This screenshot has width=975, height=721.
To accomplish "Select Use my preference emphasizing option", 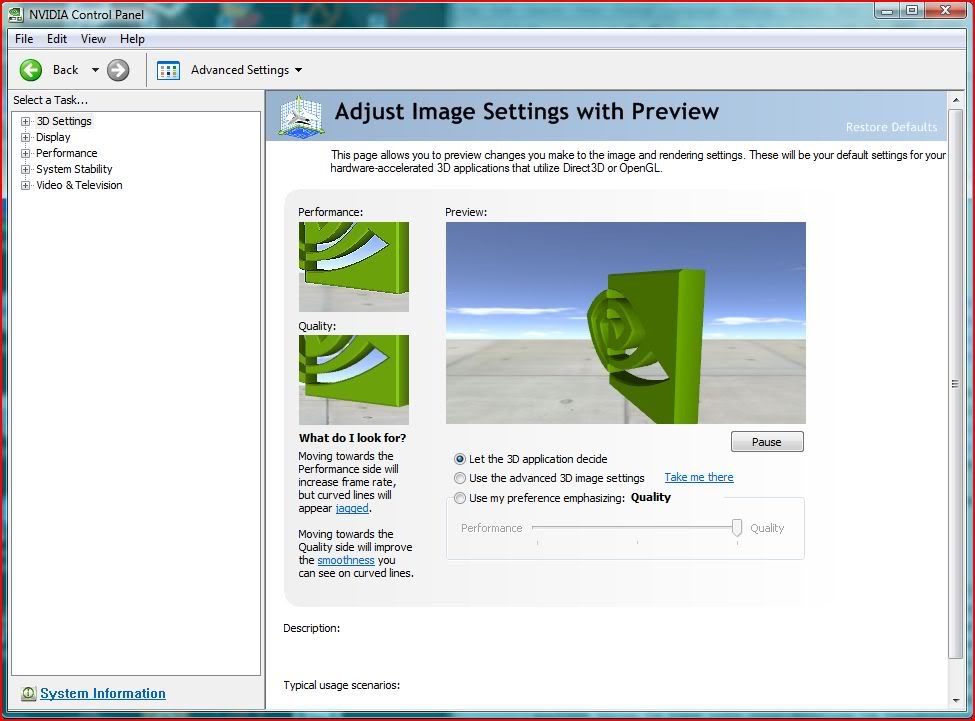I will click(460, 498).
